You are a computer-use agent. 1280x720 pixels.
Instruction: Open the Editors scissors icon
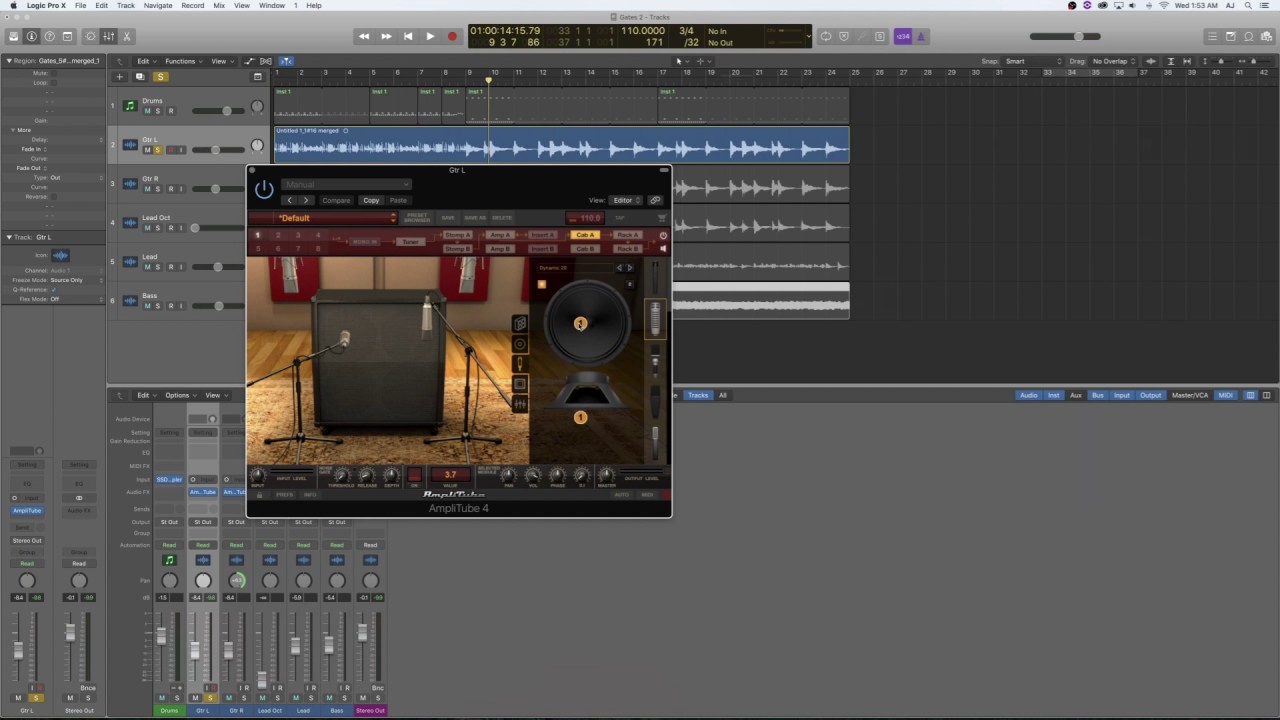[127, 37]
